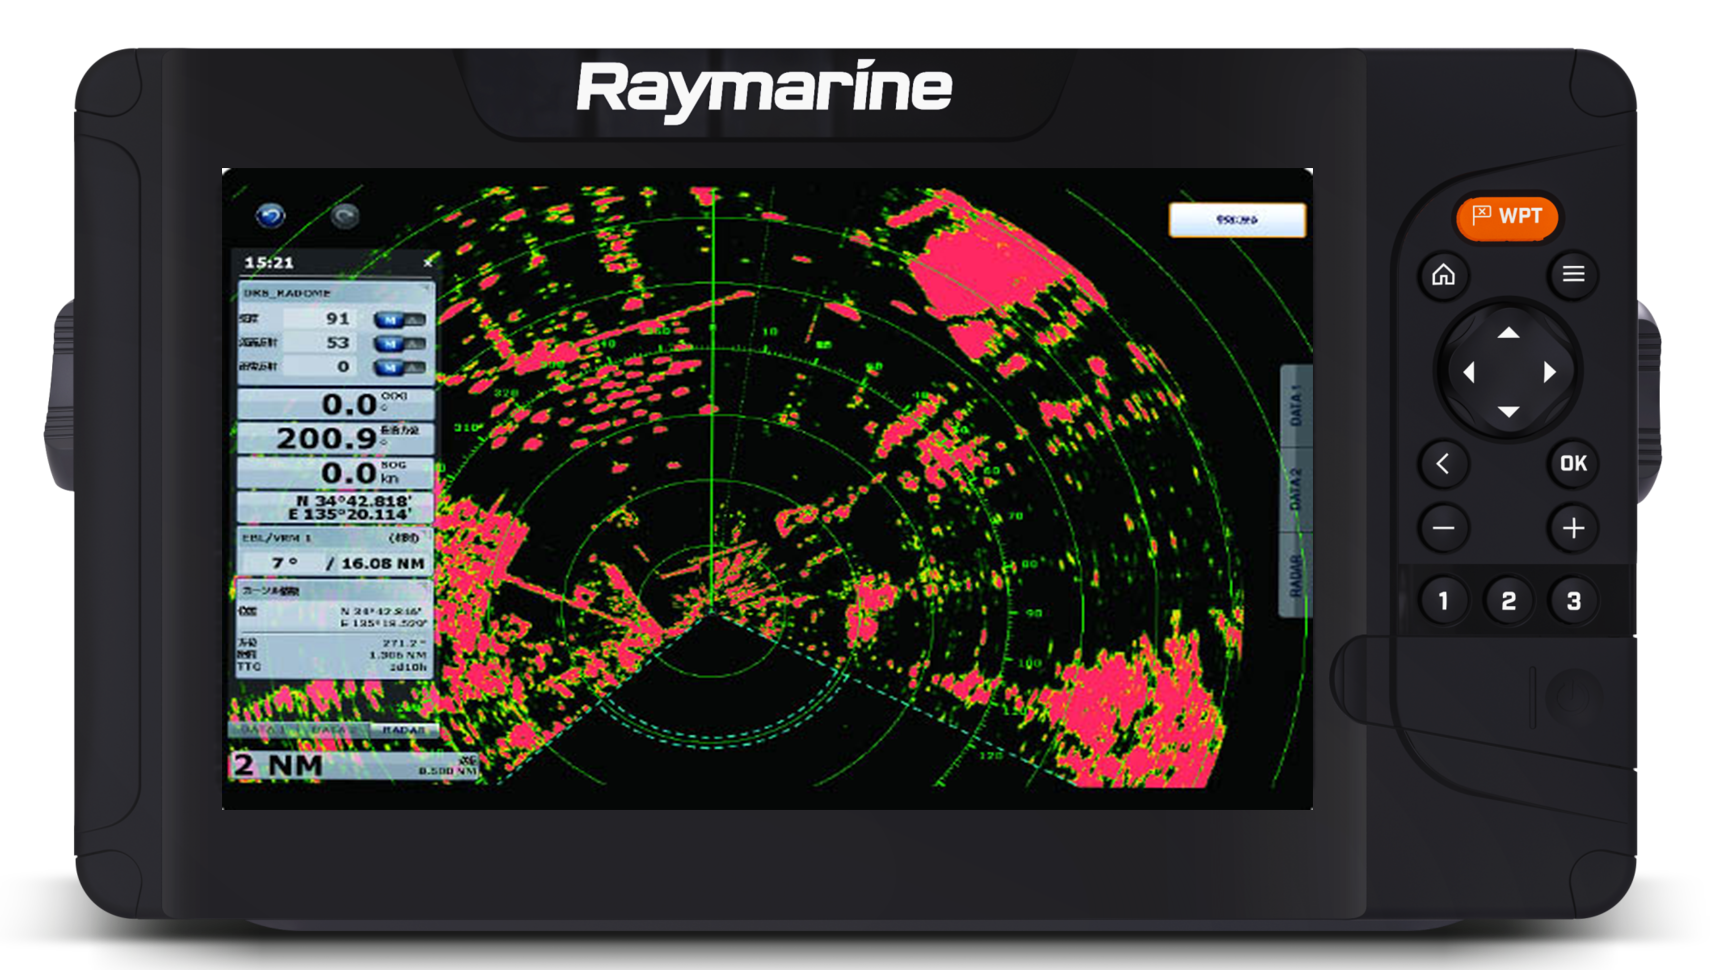Toggle manual/auto switch for the 0 row

point(400,367)
